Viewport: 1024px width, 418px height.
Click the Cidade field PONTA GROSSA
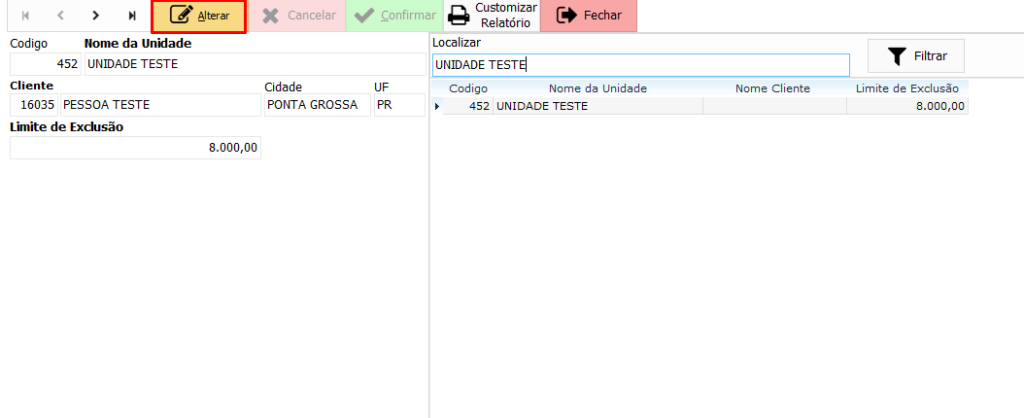[x=316, y=105]
